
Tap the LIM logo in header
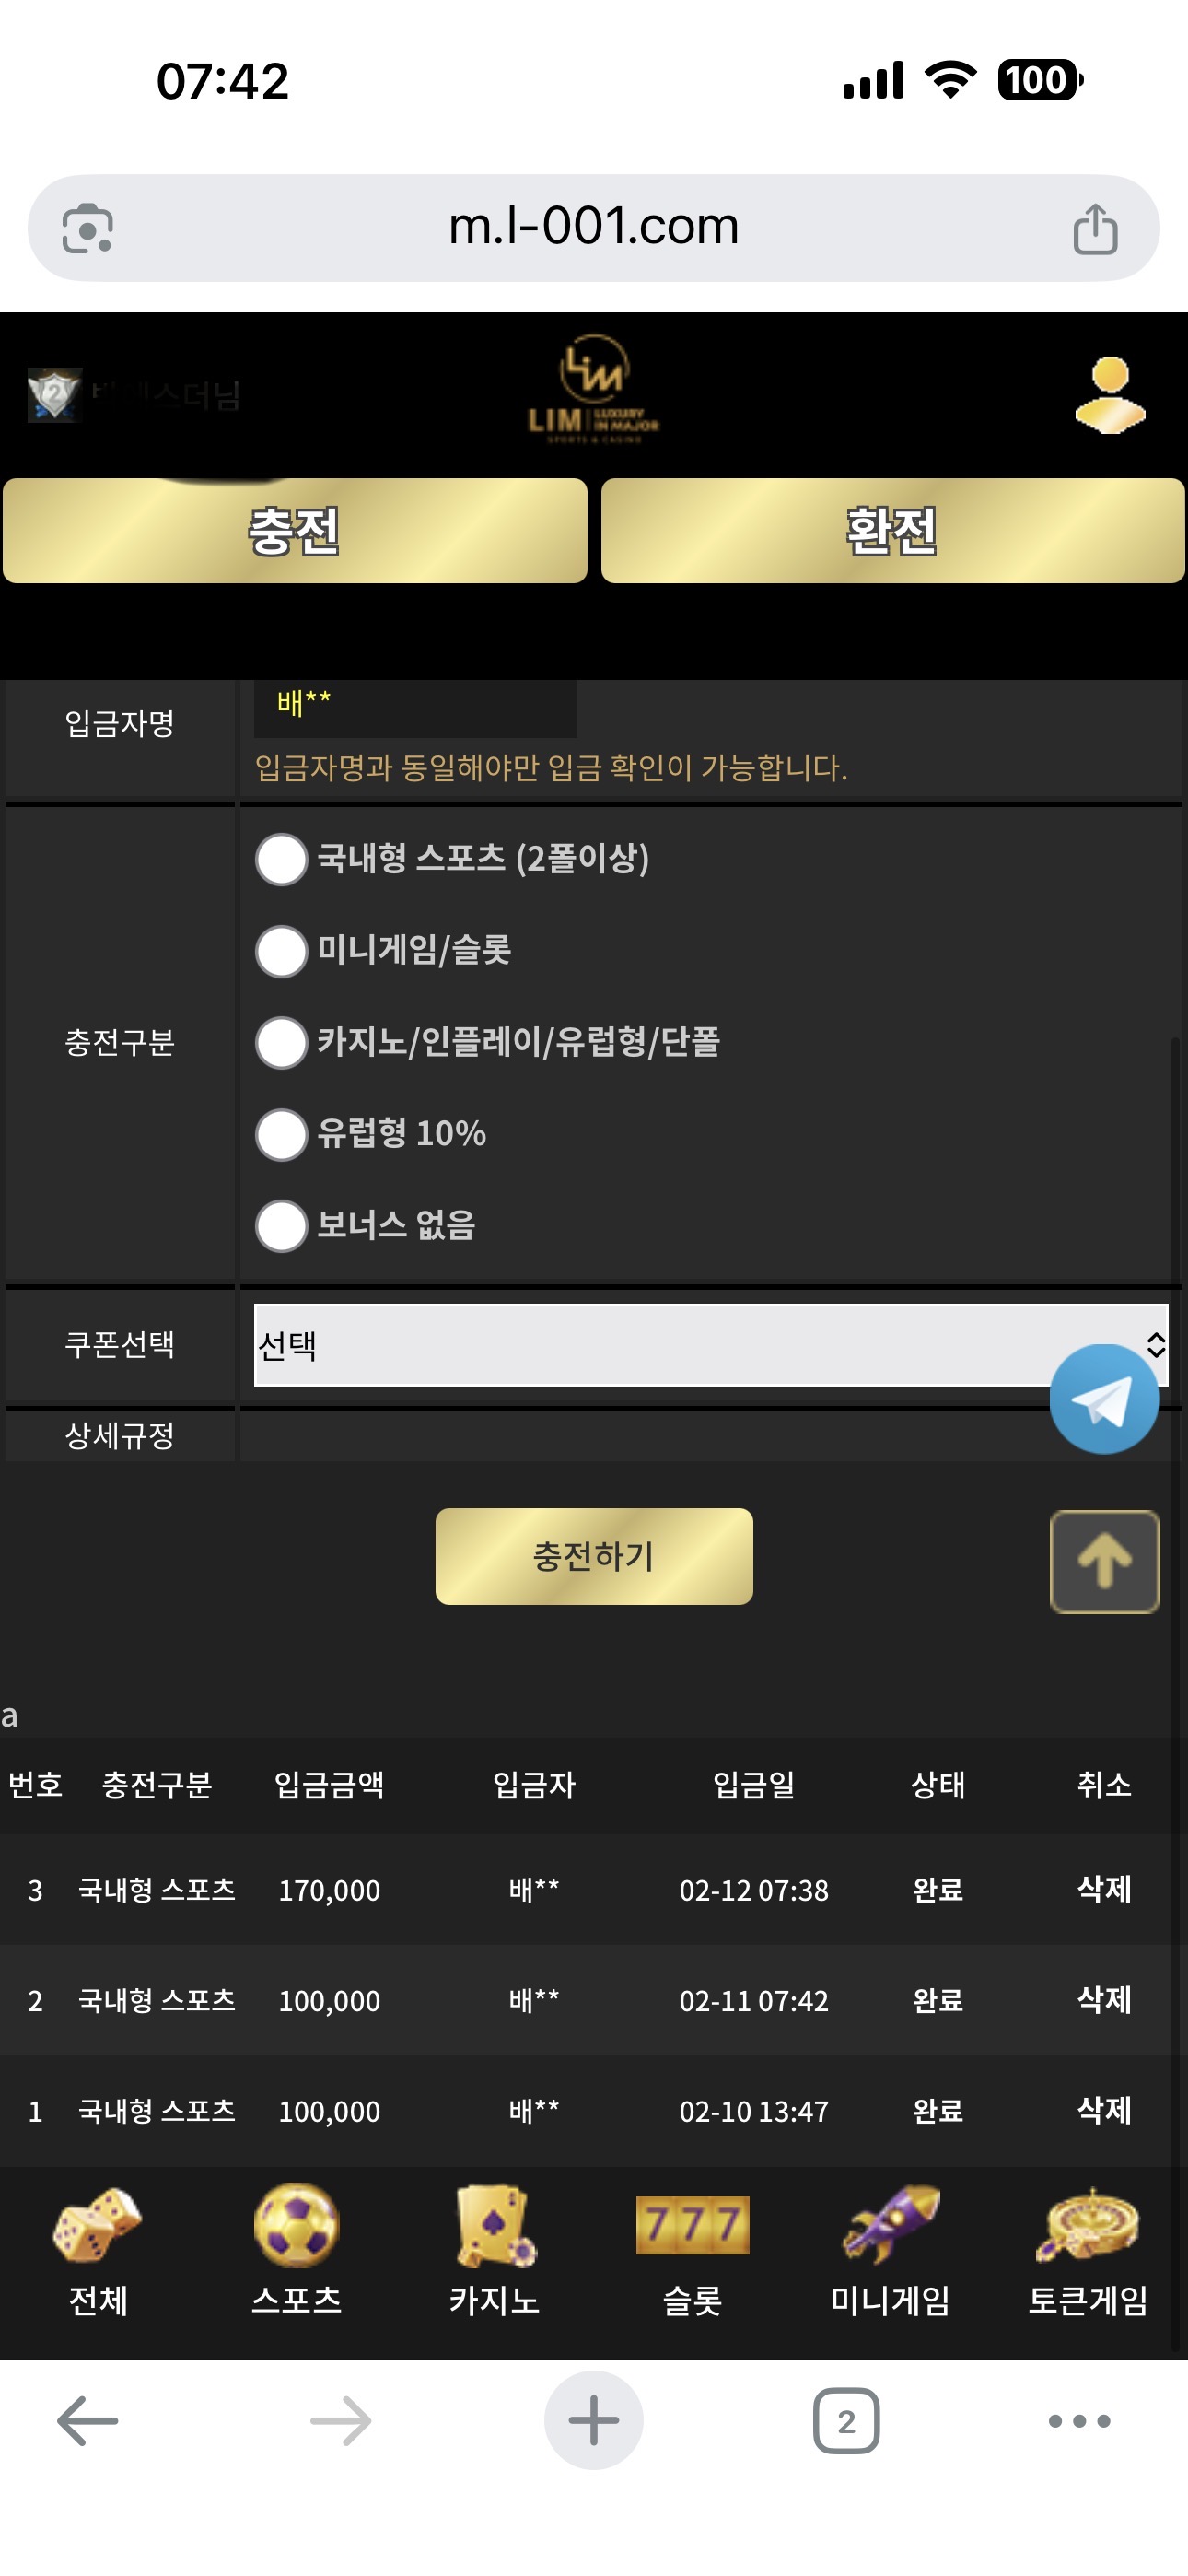point(594,390)
